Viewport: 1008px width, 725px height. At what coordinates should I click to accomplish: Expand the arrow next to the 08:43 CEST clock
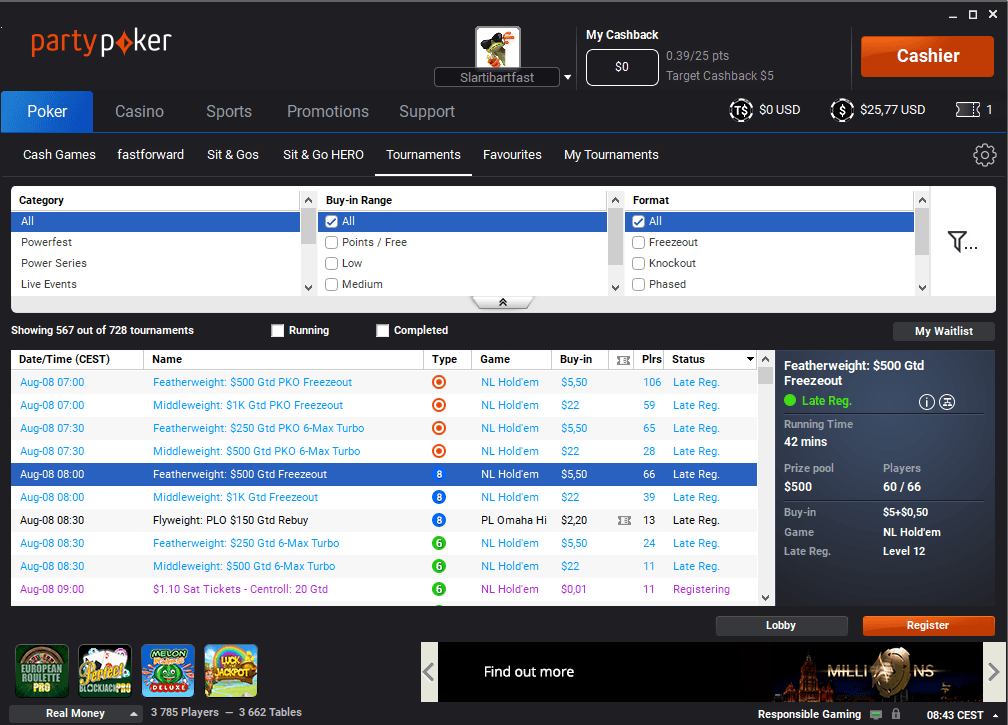pyautogui.click(x=995, y=715)
